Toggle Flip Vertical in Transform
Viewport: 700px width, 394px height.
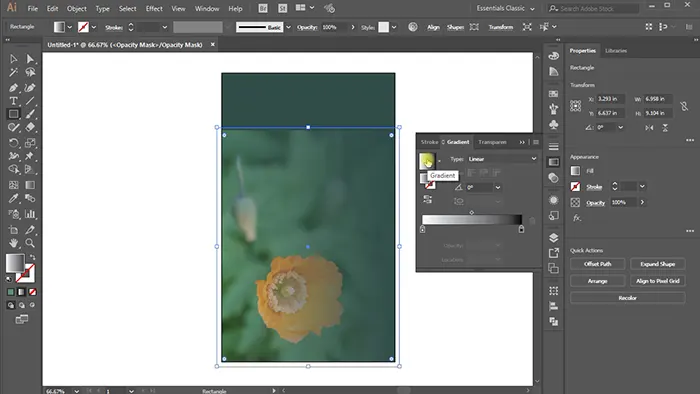(665, 128)
